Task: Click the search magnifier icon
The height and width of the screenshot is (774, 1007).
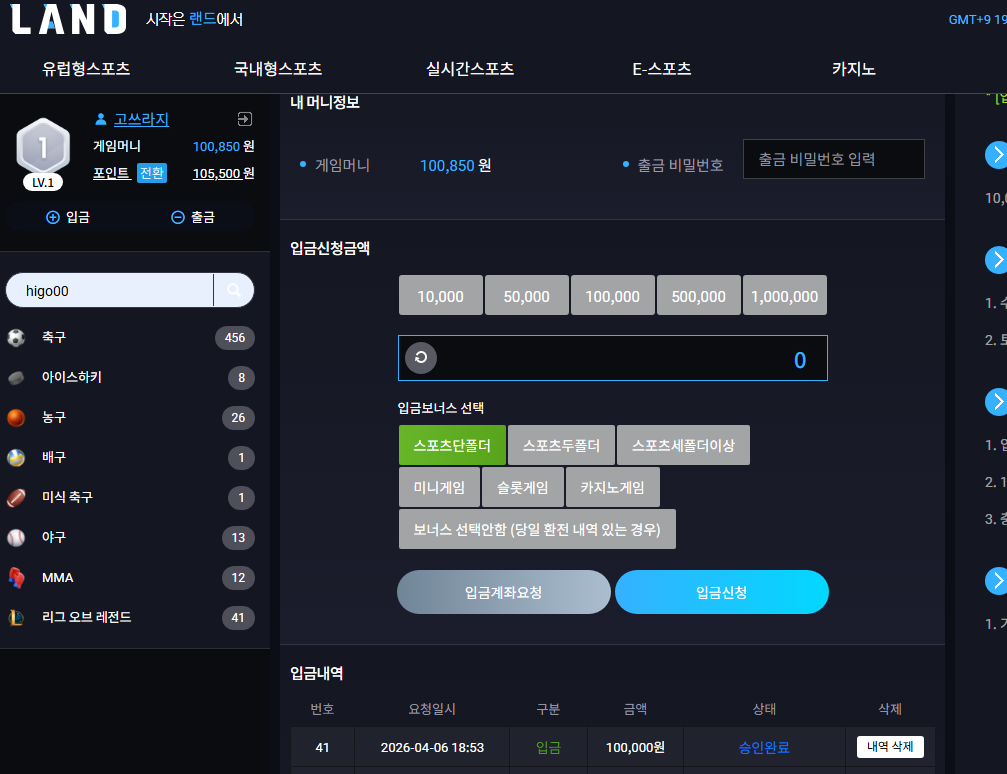Action: click(x=234, y=290)
